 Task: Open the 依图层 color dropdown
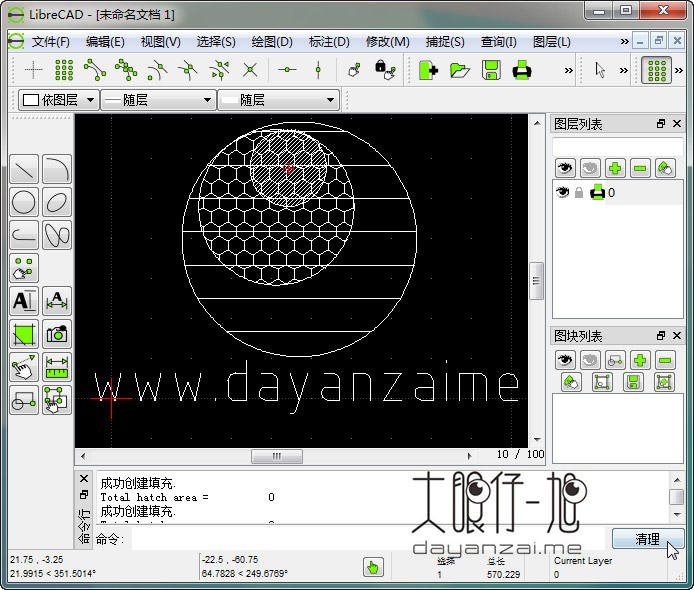[x=59, y=100]
